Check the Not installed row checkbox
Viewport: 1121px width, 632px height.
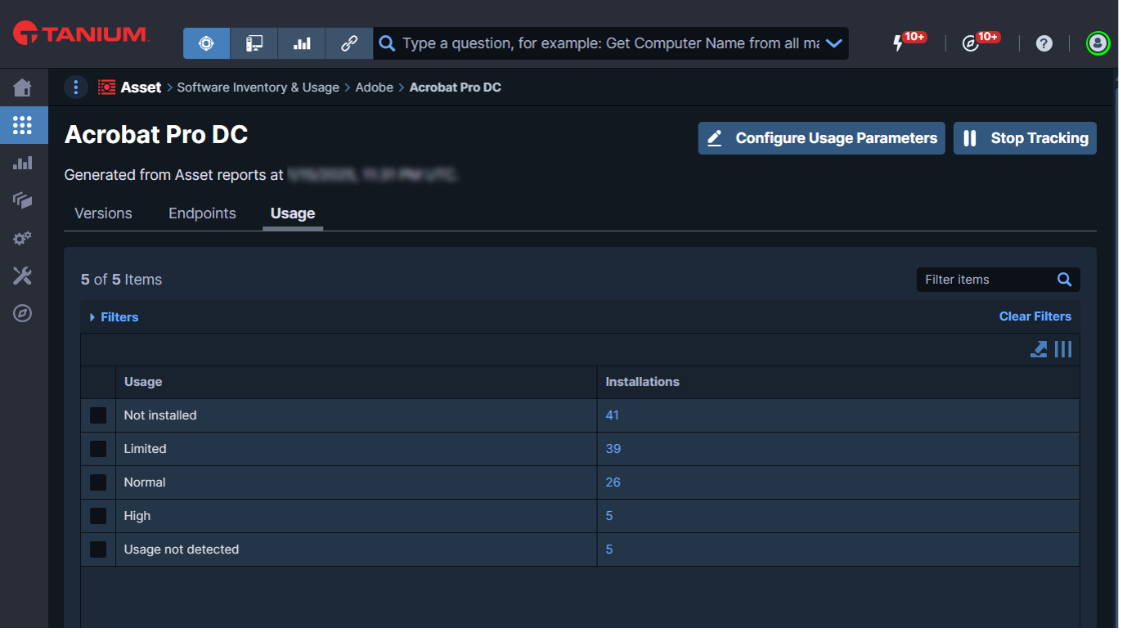98,415
